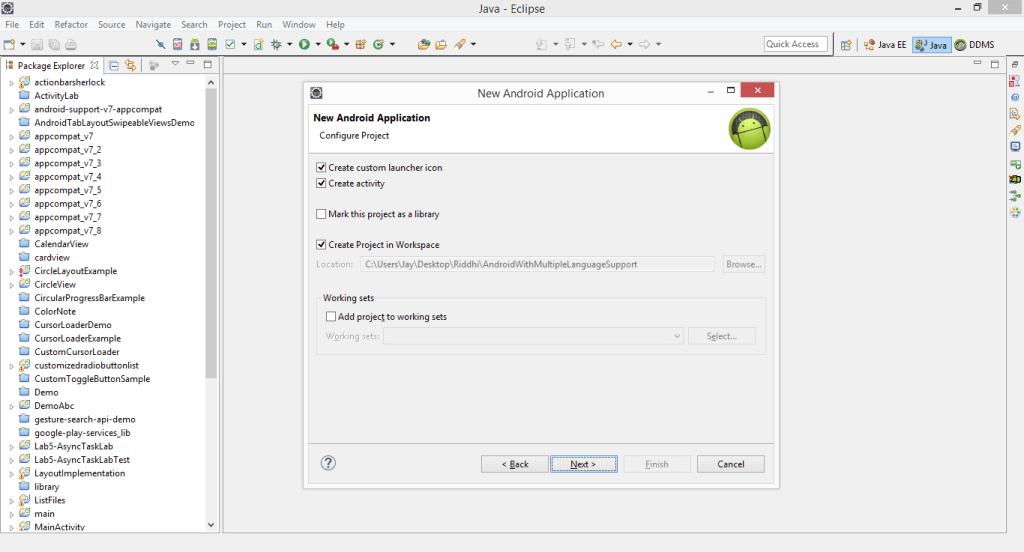Toggle Create Project in Workspace checkbox

click(321, 244)
